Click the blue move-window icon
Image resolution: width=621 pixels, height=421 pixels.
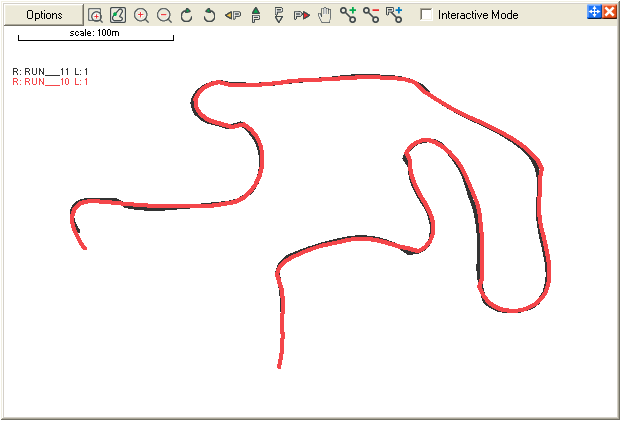point(593,12)
